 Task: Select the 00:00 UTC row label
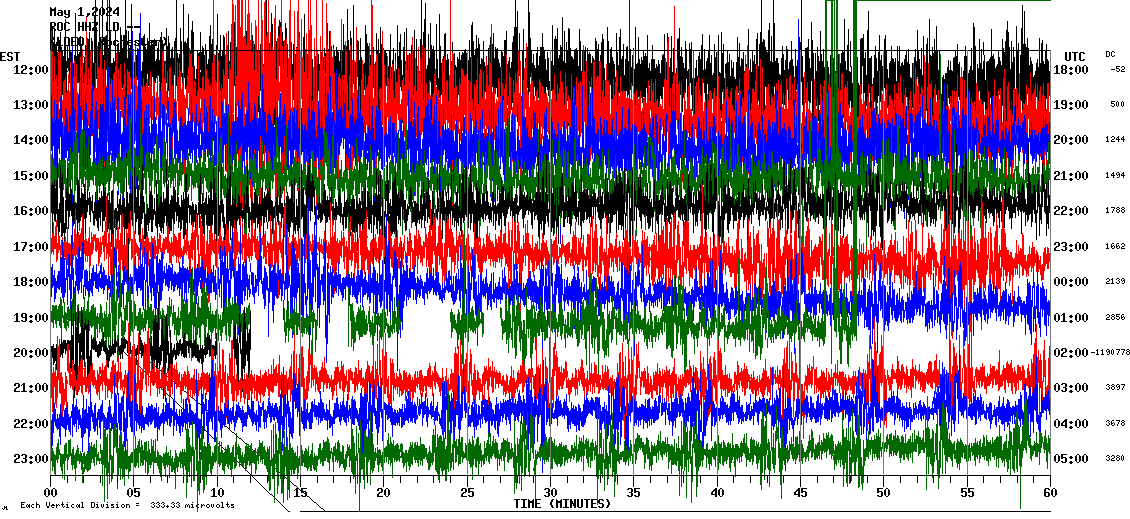tap(1072, 282)
